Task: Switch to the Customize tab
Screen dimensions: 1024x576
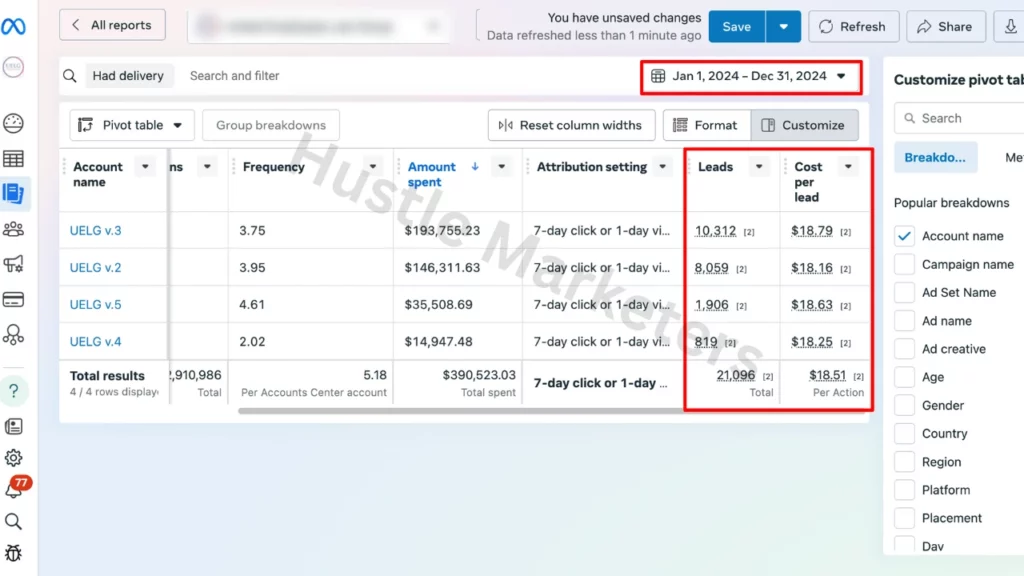Action: [x=804, y=125]
